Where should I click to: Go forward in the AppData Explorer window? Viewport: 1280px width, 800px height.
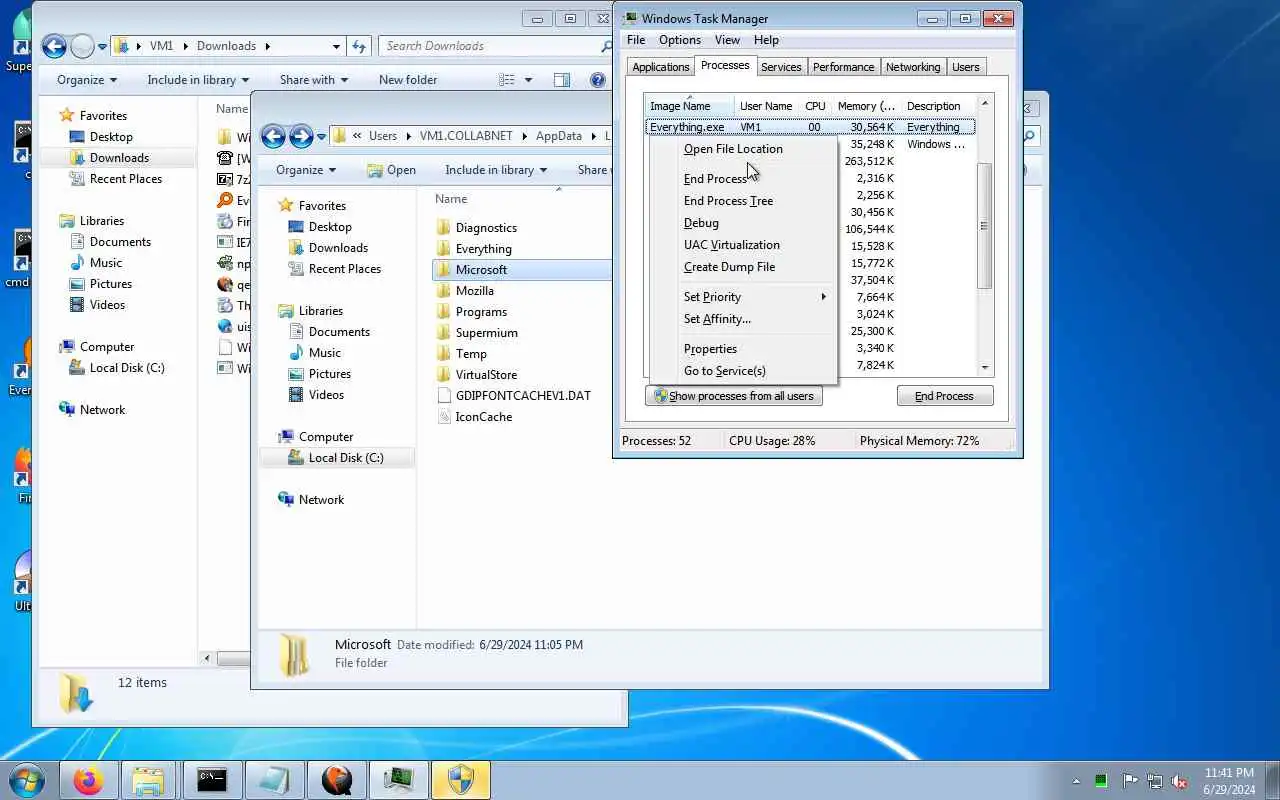click(301, 136)
